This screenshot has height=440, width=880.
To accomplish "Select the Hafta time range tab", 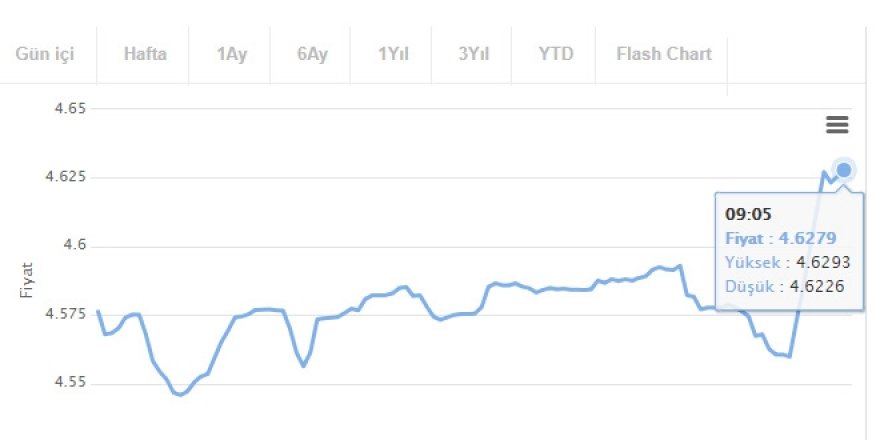I will (145, 54).
